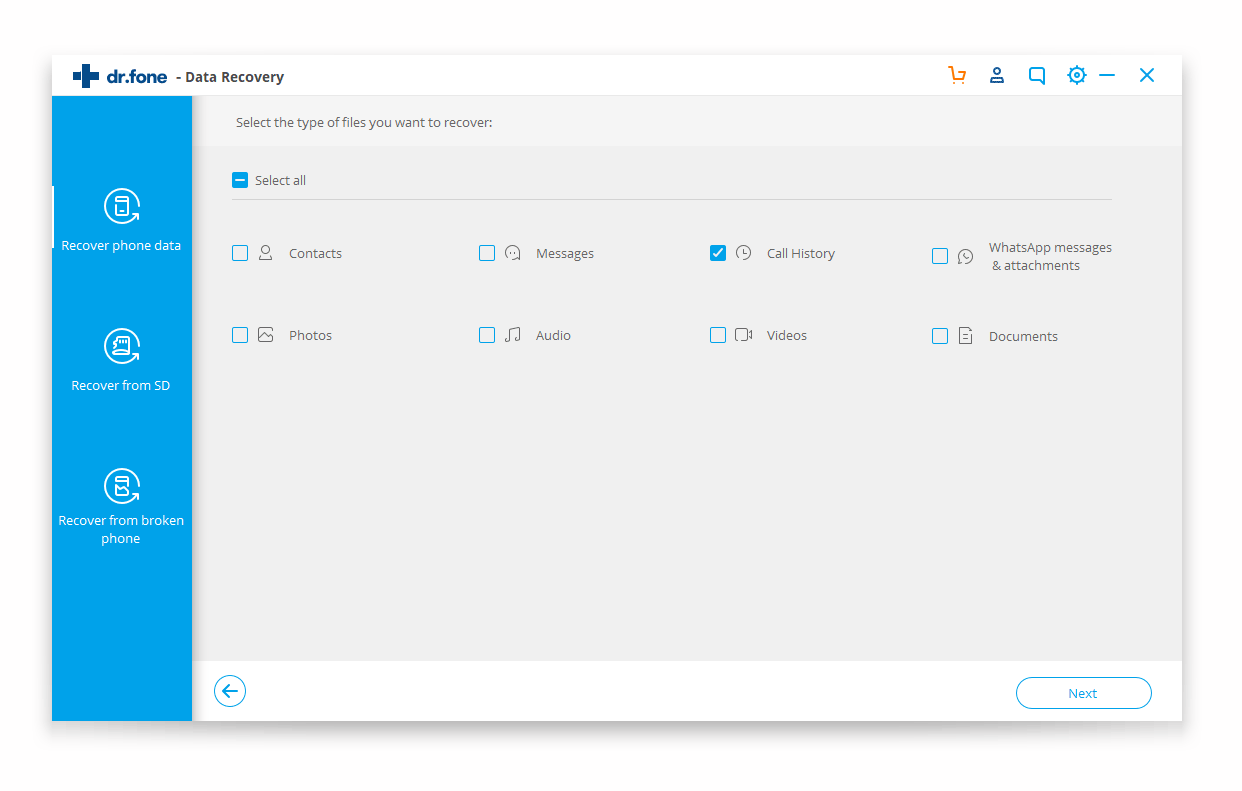The image size is (1242, 791).
Task: Click the Audio music note icon
Action: tap(513, 335)
